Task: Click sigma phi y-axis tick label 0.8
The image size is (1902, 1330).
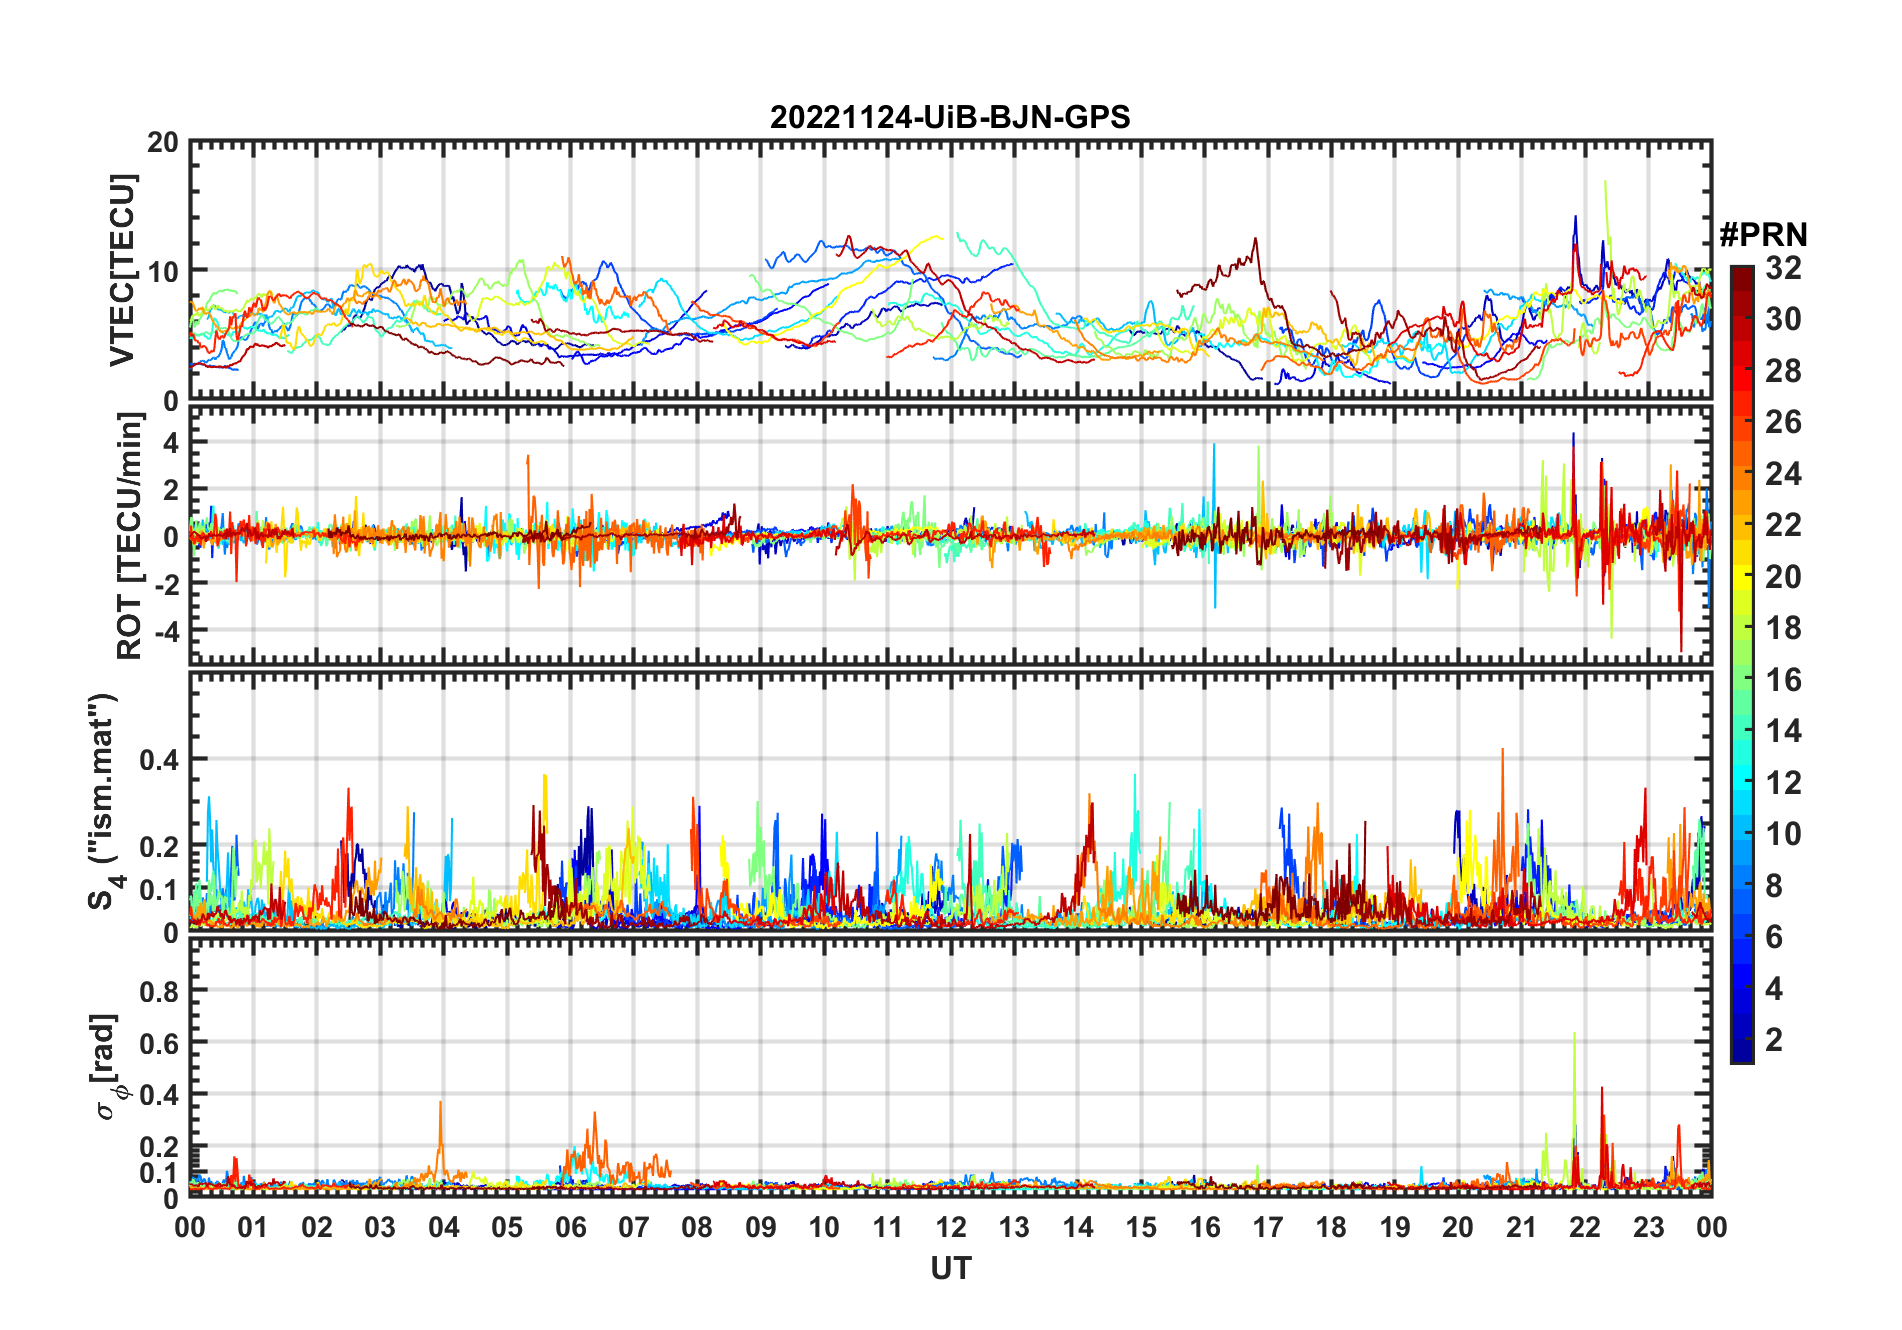Action: (x=160, y=992)
